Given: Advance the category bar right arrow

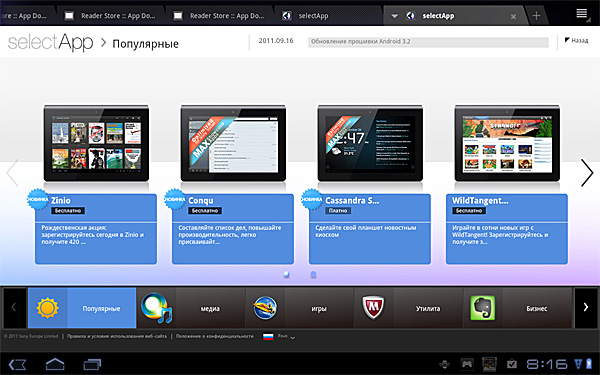Looking at the screenshot, I should tap(586, 307).
